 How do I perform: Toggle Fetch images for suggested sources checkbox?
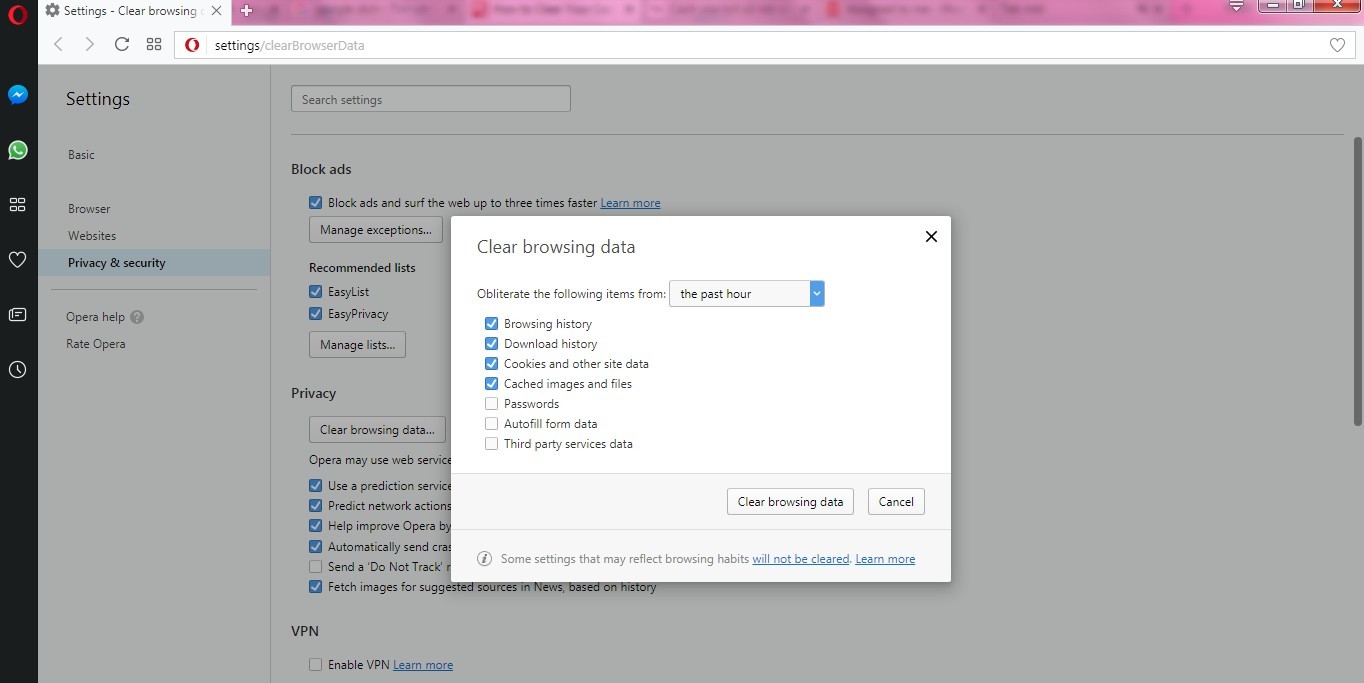point(316,587)
